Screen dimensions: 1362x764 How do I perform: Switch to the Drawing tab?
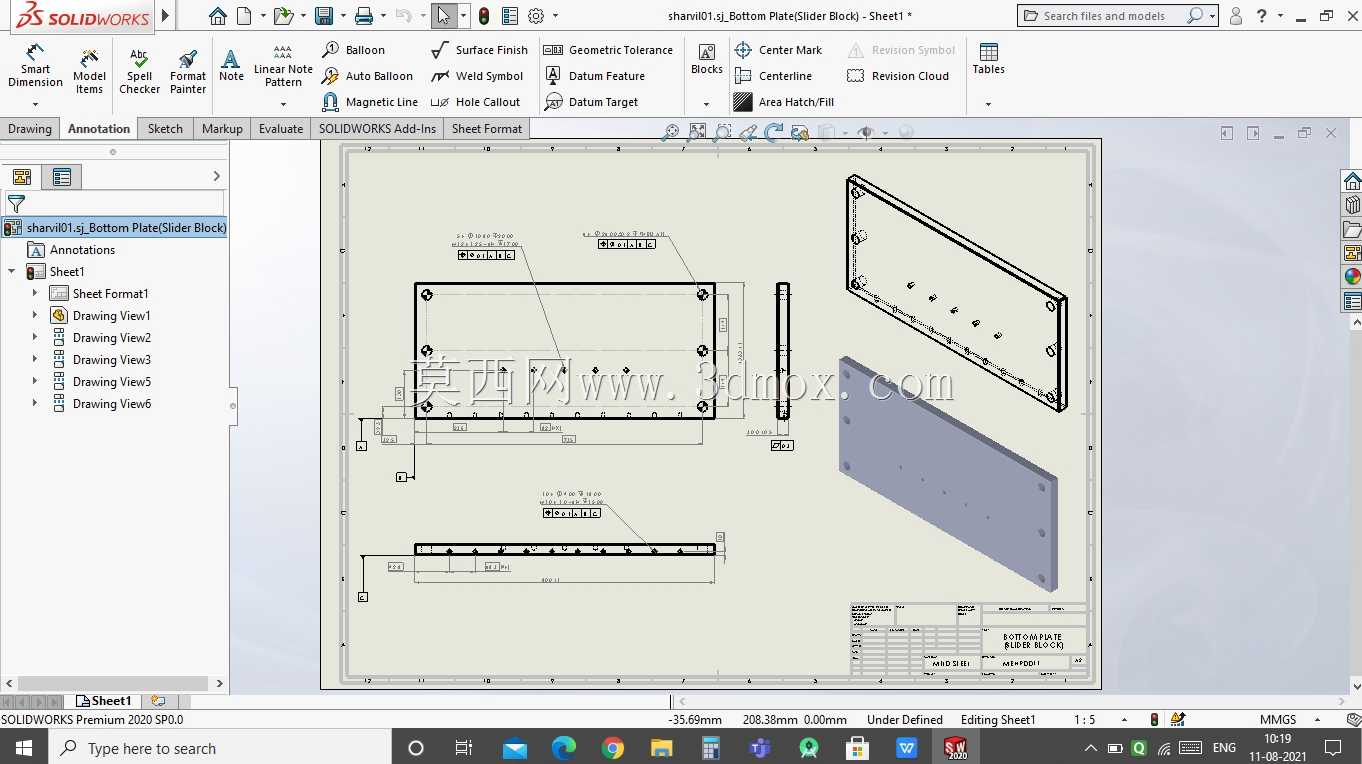(x=30, y=129)
